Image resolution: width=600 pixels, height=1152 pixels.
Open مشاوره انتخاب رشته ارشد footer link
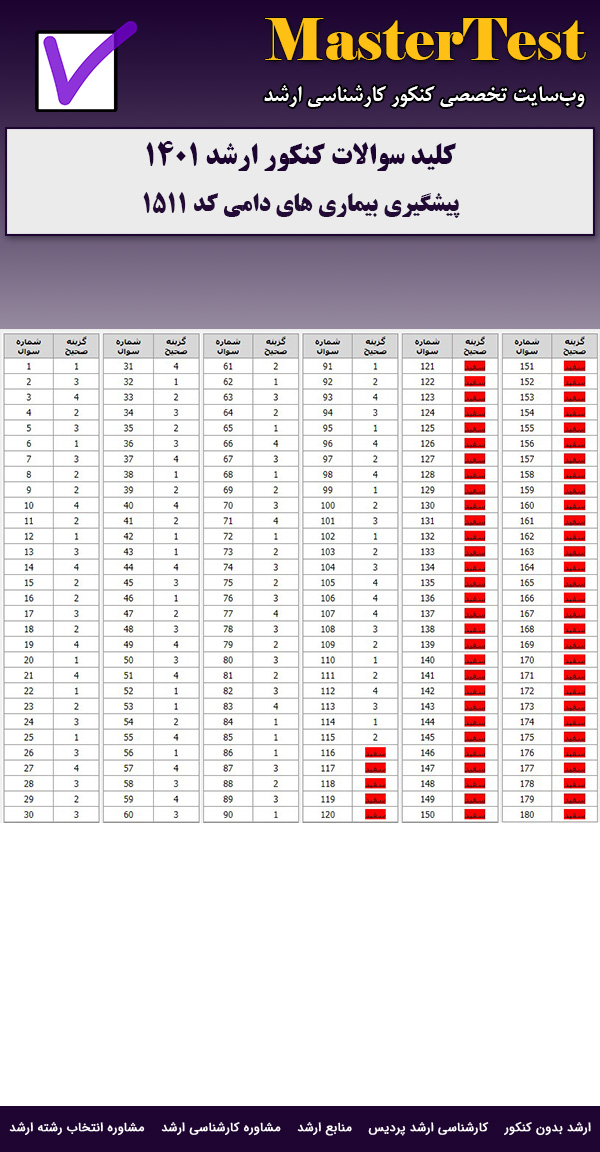[x=78, y=1127]
